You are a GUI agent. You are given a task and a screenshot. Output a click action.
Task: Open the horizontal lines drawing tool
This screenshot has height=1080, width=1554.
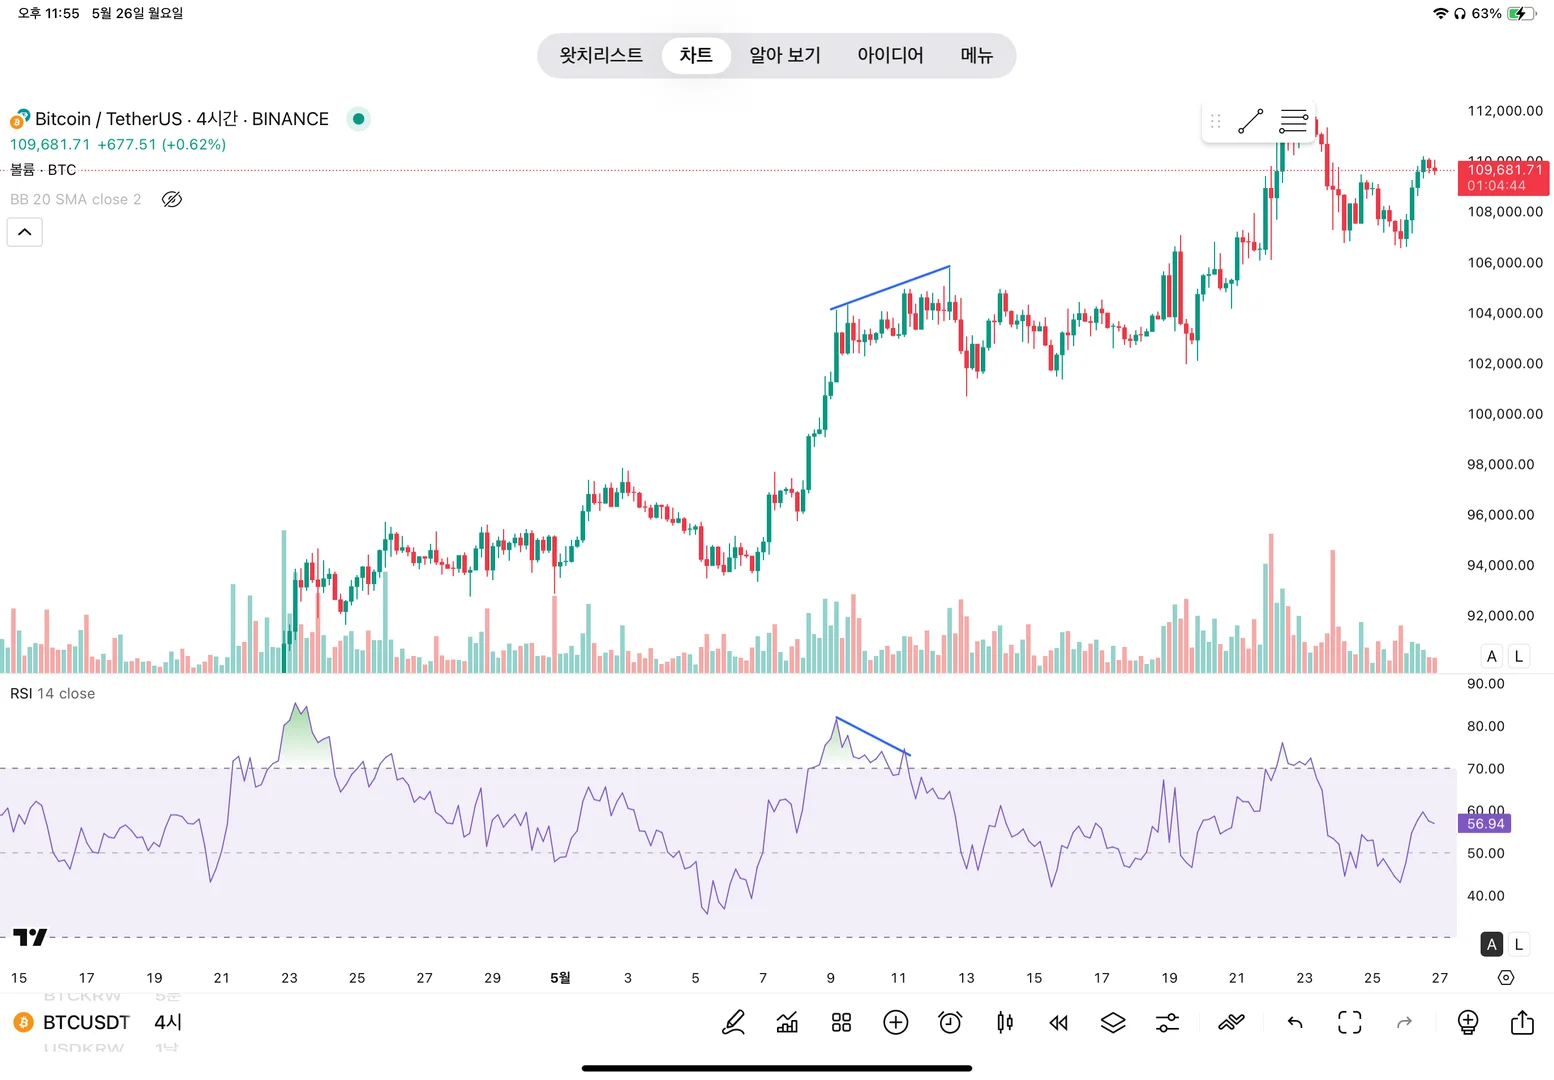(x=1294, y=122)
